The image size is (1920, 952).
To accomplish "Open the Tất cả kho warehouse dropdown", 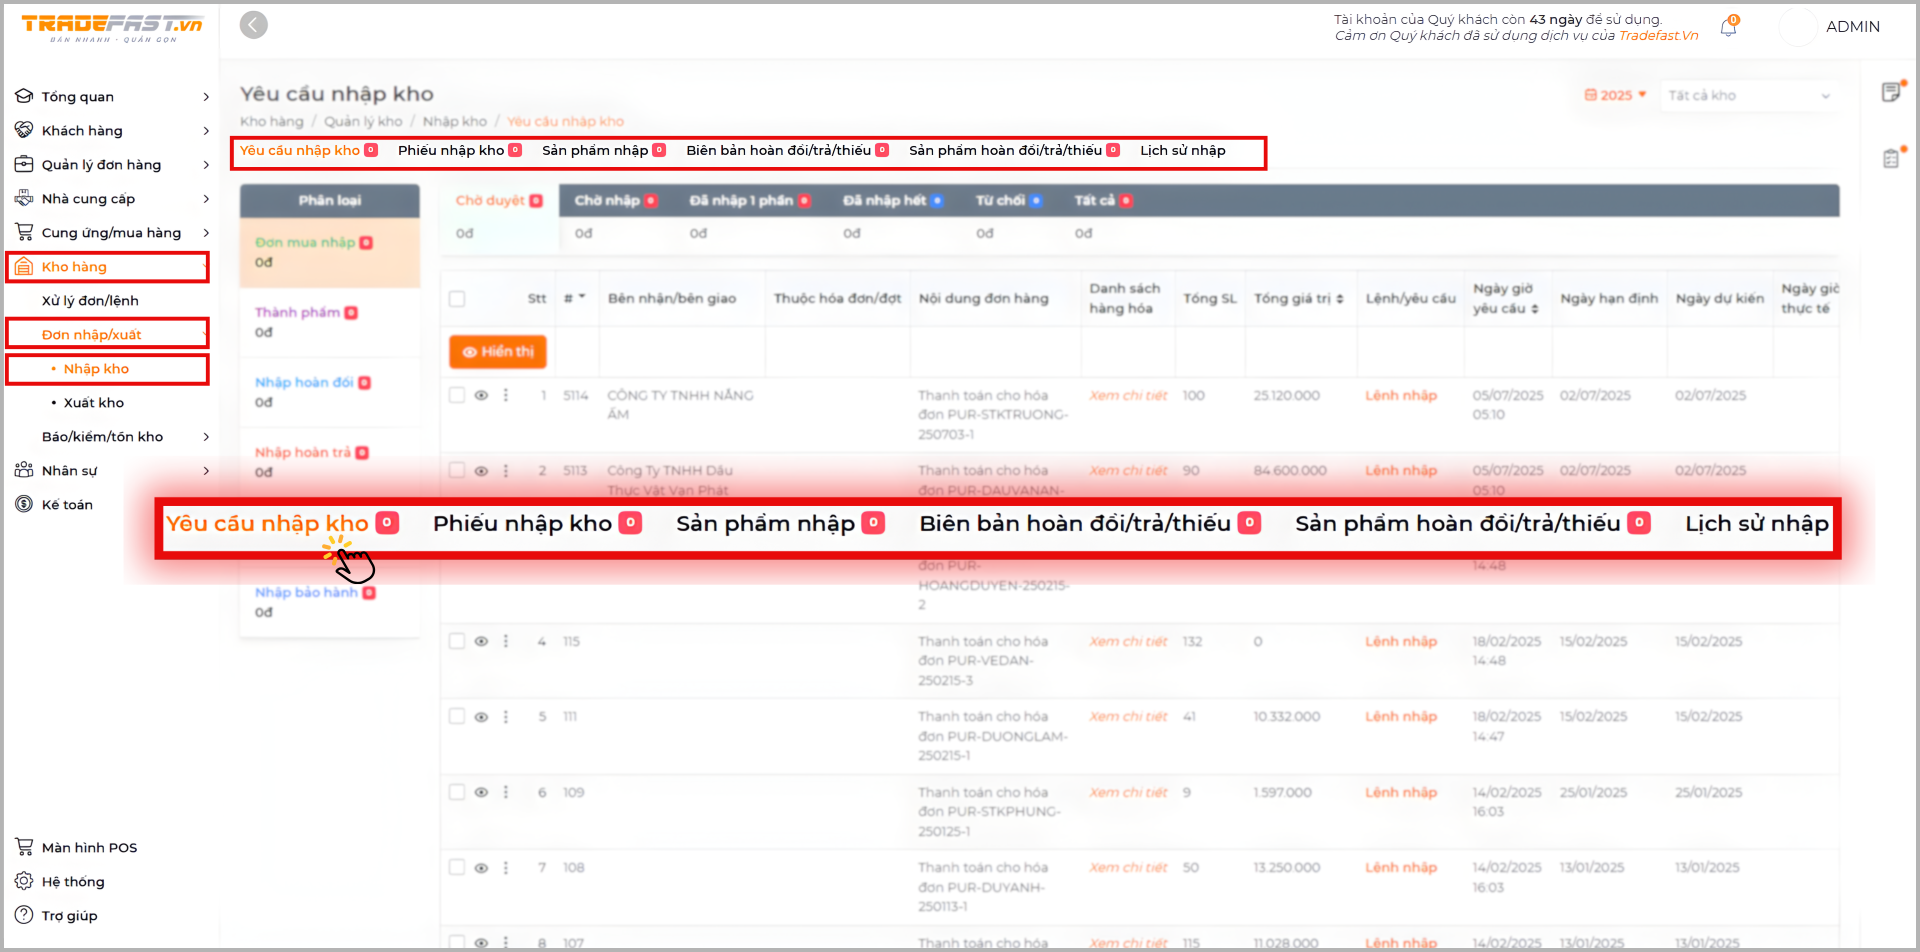I will 1748,95.
